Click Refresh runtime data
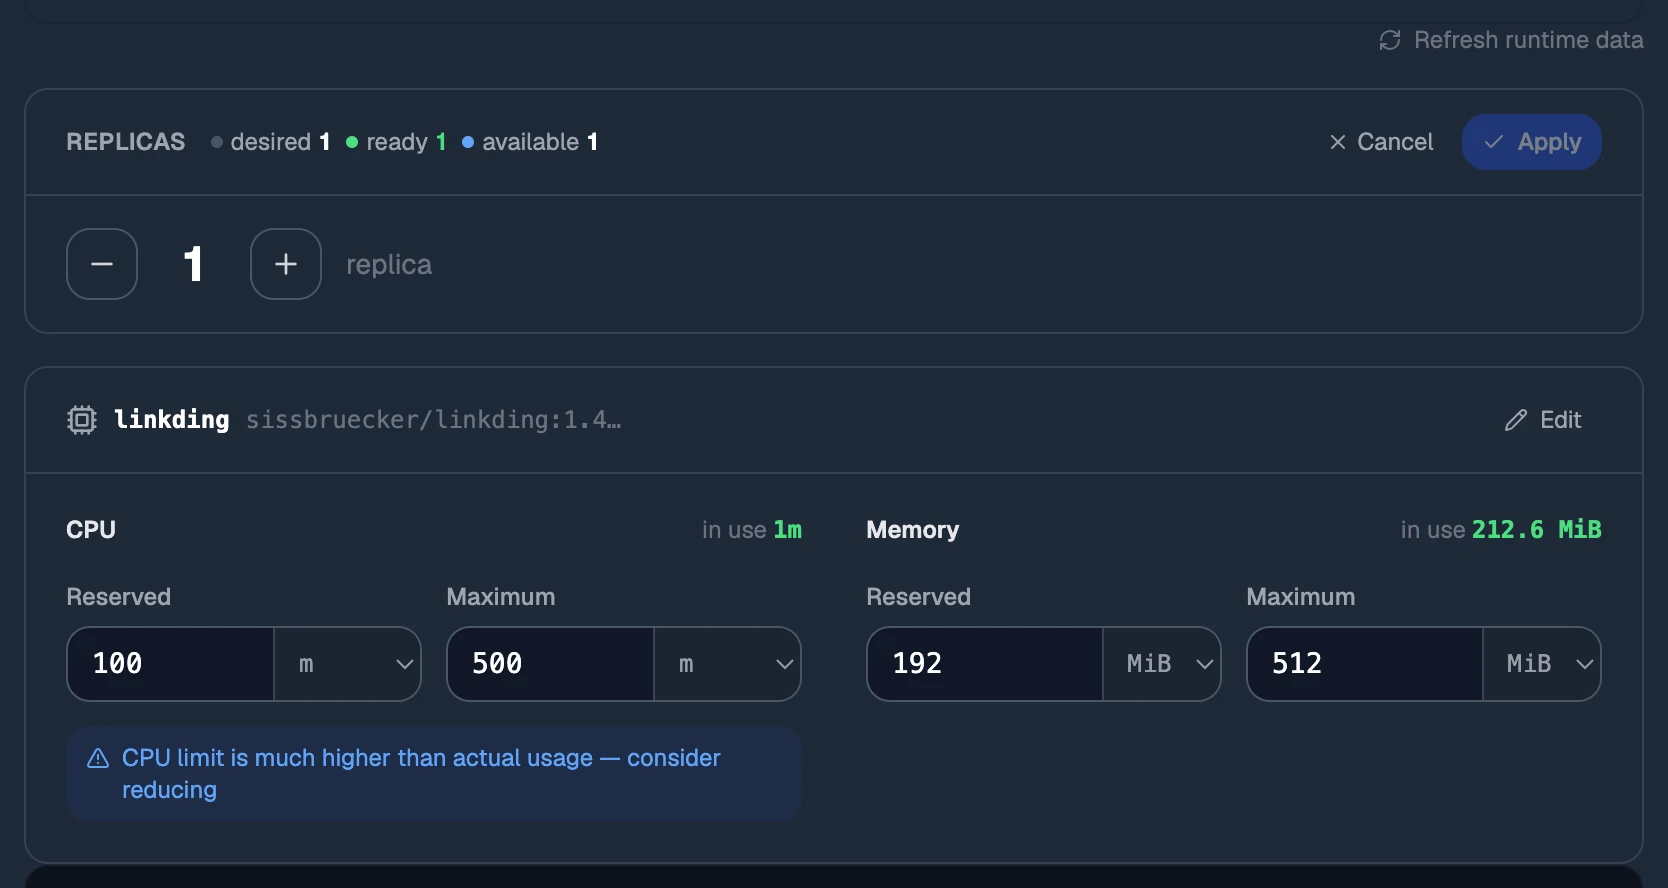 pyautogui.click(x=1511, y=40)
